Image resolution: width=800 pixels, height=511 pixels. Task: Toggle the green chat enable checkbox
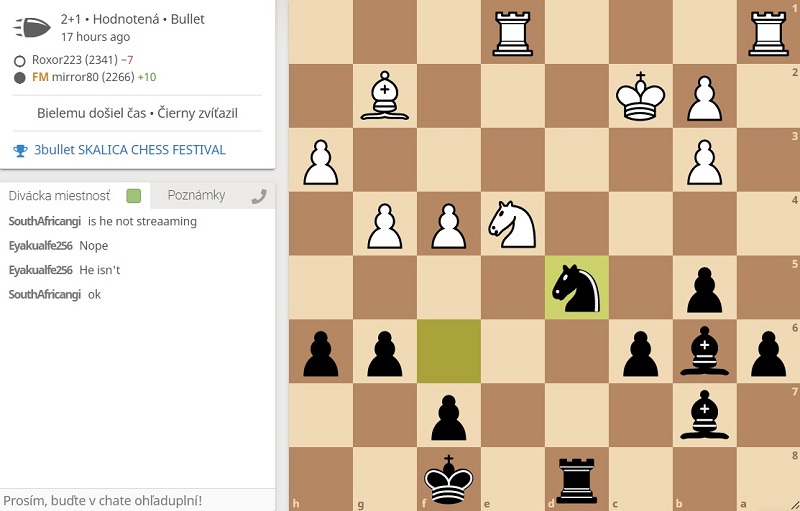click(x=134, y=196)
